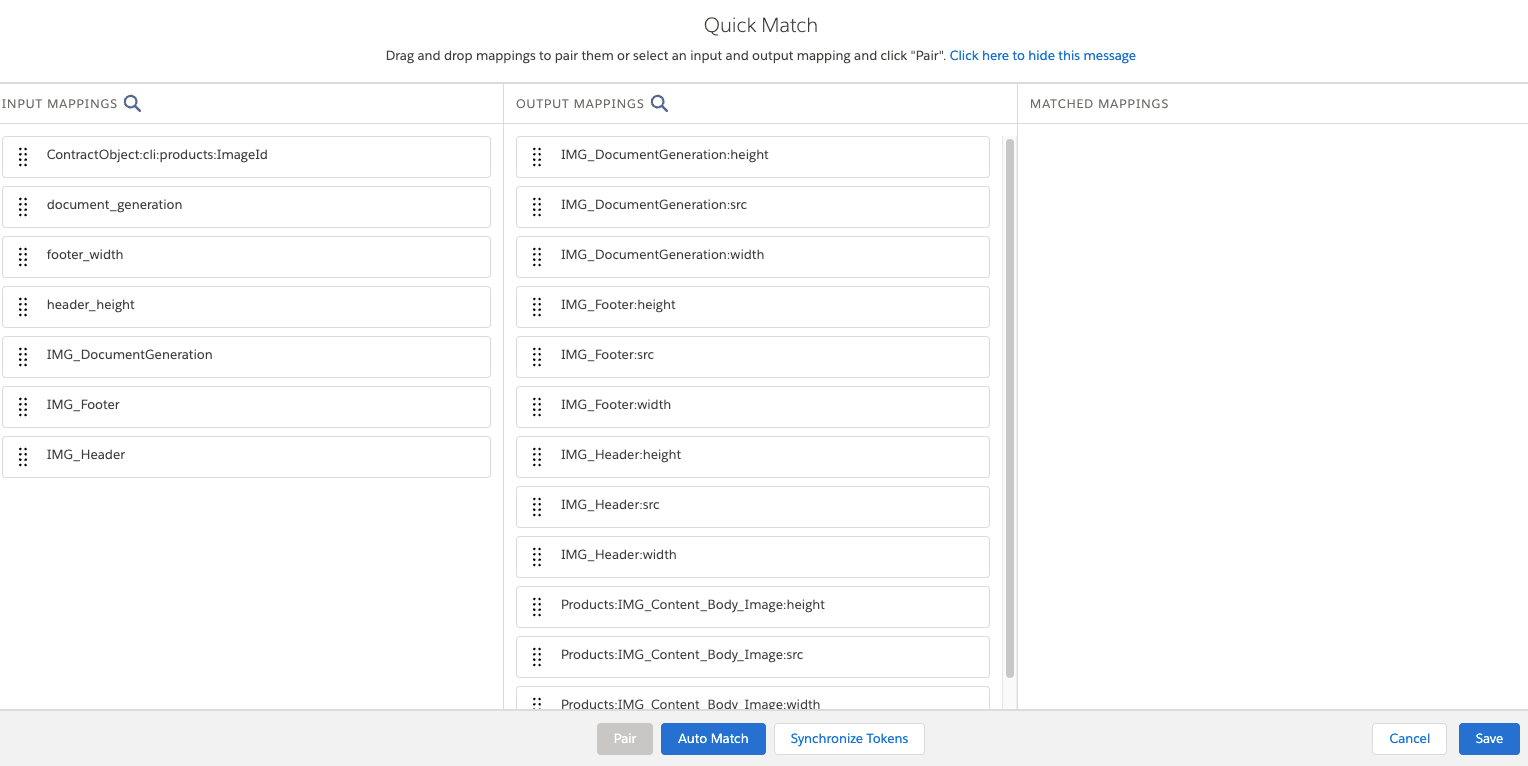
Task: Select the IMG_Footer:height output mapping
Action: click(x=752, y=306)
